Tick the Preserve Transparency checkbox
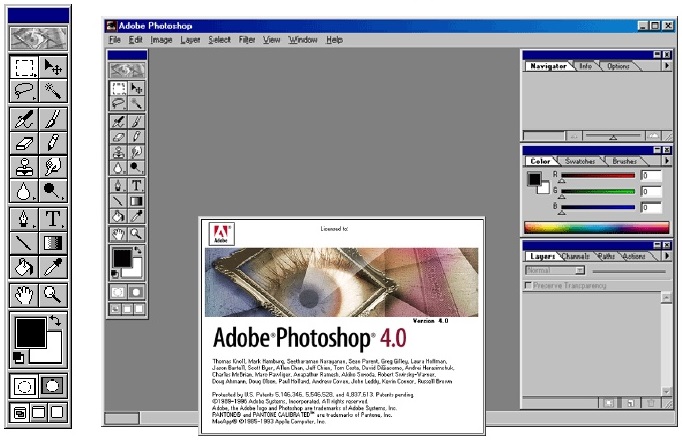The width and height of the screenshot is (682, 440). click(528, 285)
